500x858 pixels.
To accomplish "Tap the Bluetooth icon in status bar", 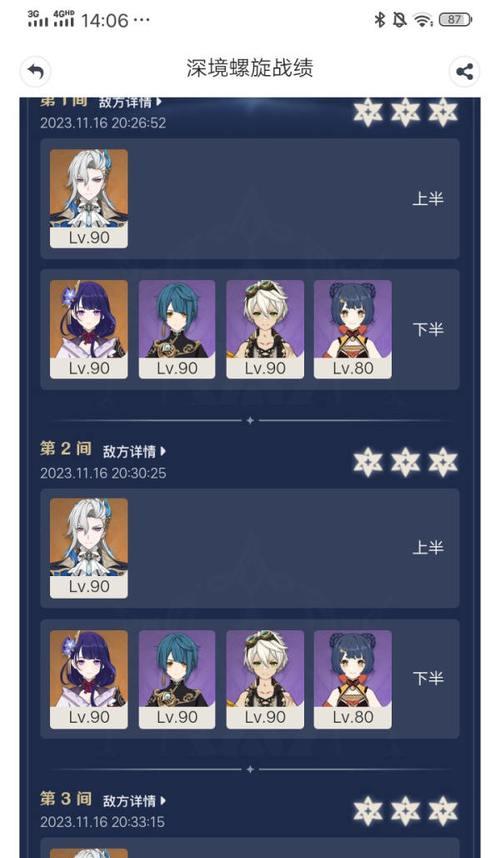I will coord(380,20).
